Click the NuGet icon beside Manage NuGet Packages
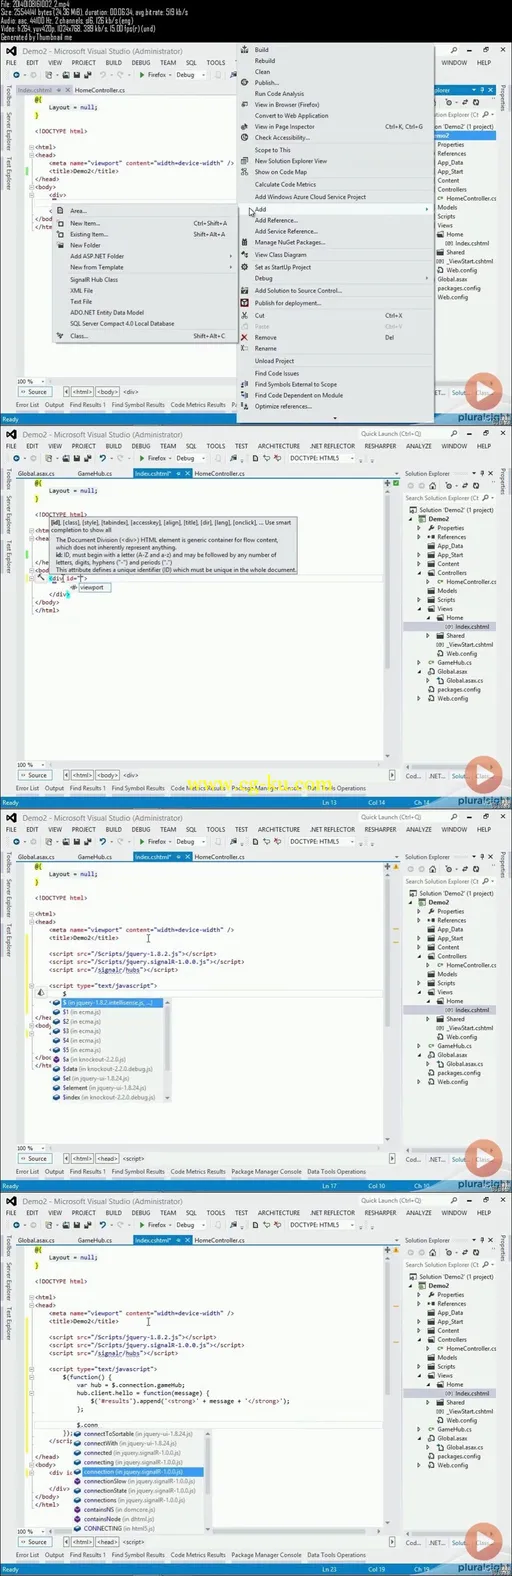The image size is (512, 1576). pyautogui.click(x=245, y=242)
